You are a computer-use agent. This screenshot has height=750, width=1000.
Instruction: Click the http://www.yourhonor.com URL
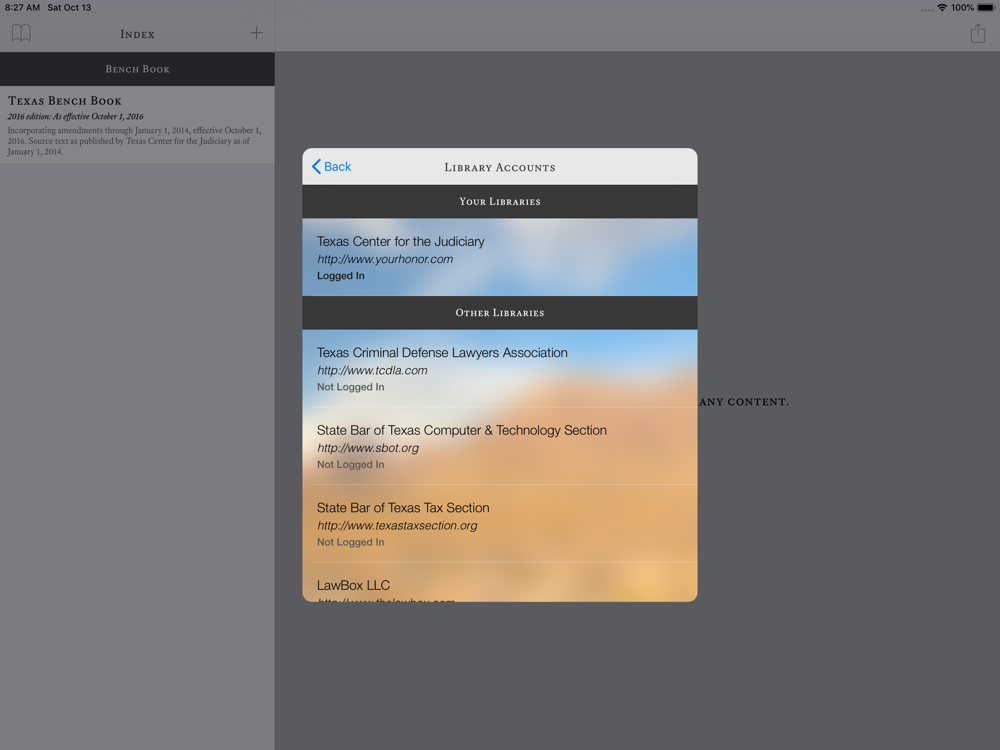pyautogui.click(x=385, y=259)
